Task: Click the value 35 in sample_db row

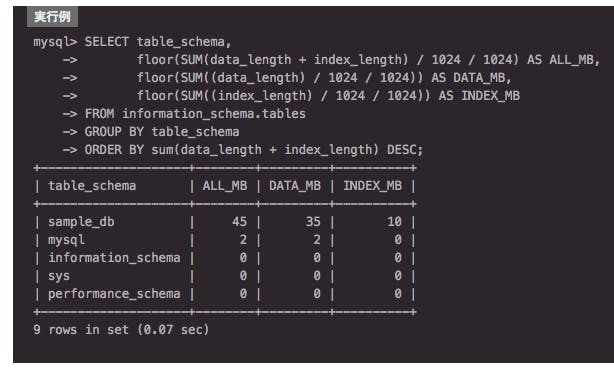Action: (313, 222)
